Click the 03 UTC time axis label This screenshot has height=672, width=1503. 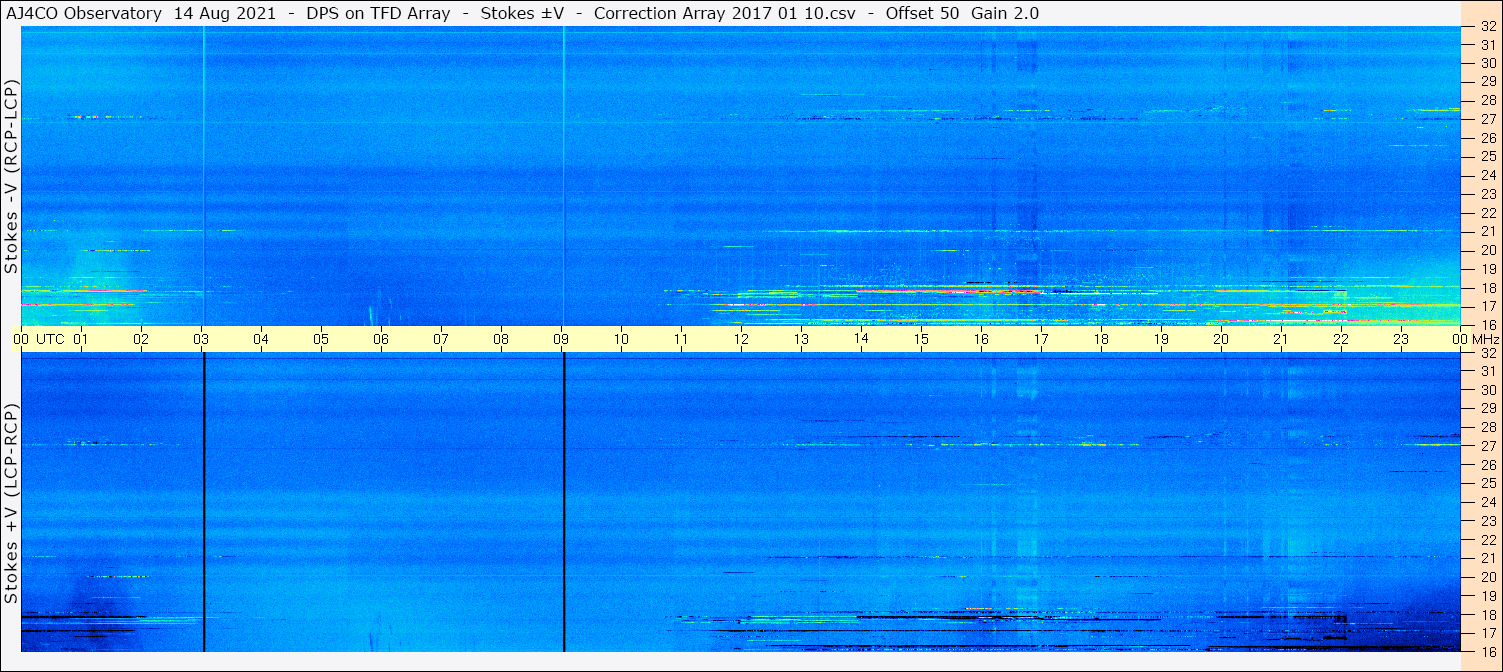point(201,339)
